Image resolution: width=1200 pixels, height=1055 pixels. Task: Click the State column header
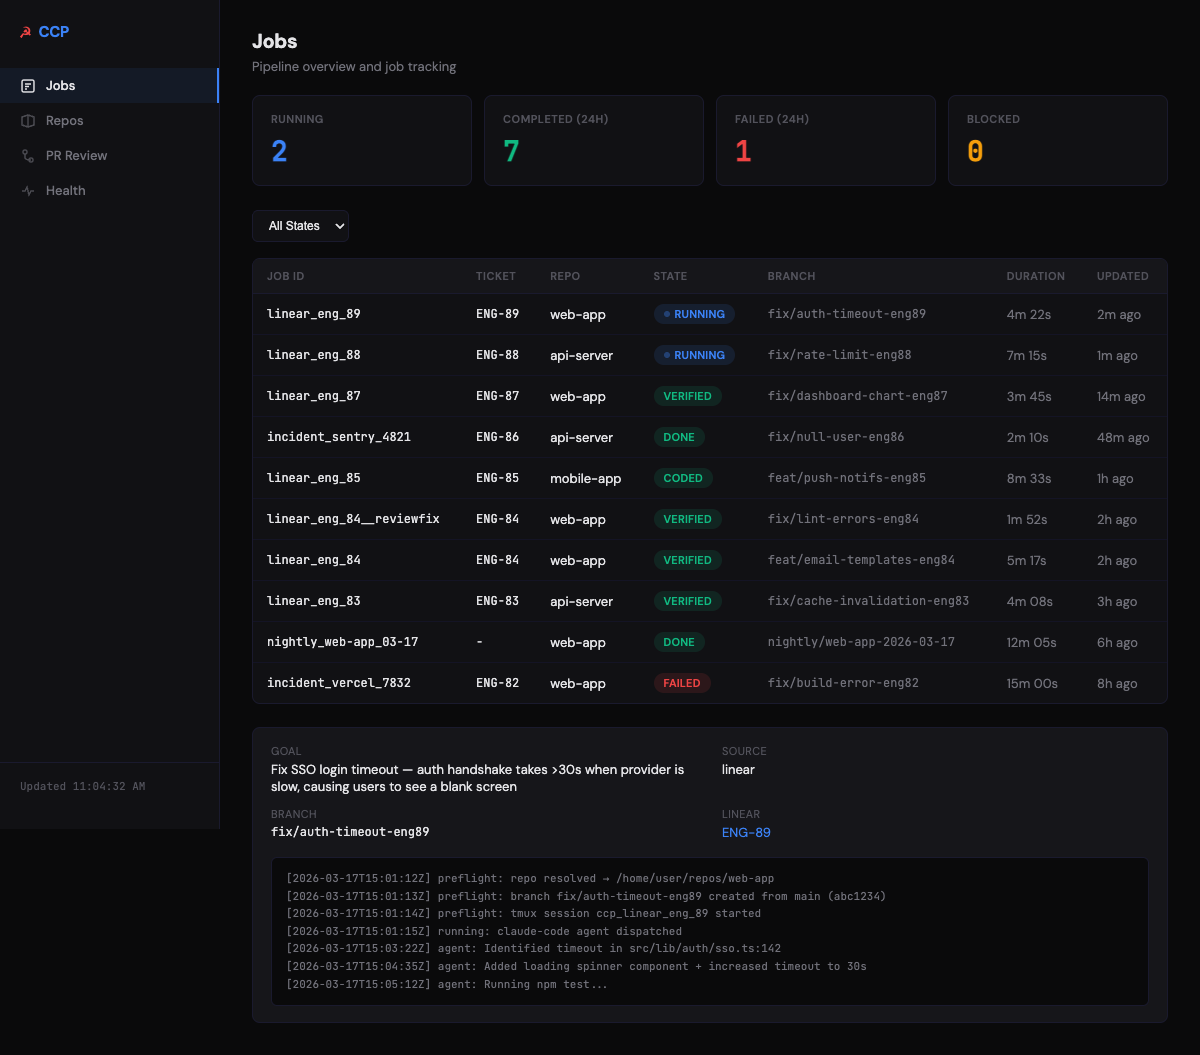coord(670,276)
